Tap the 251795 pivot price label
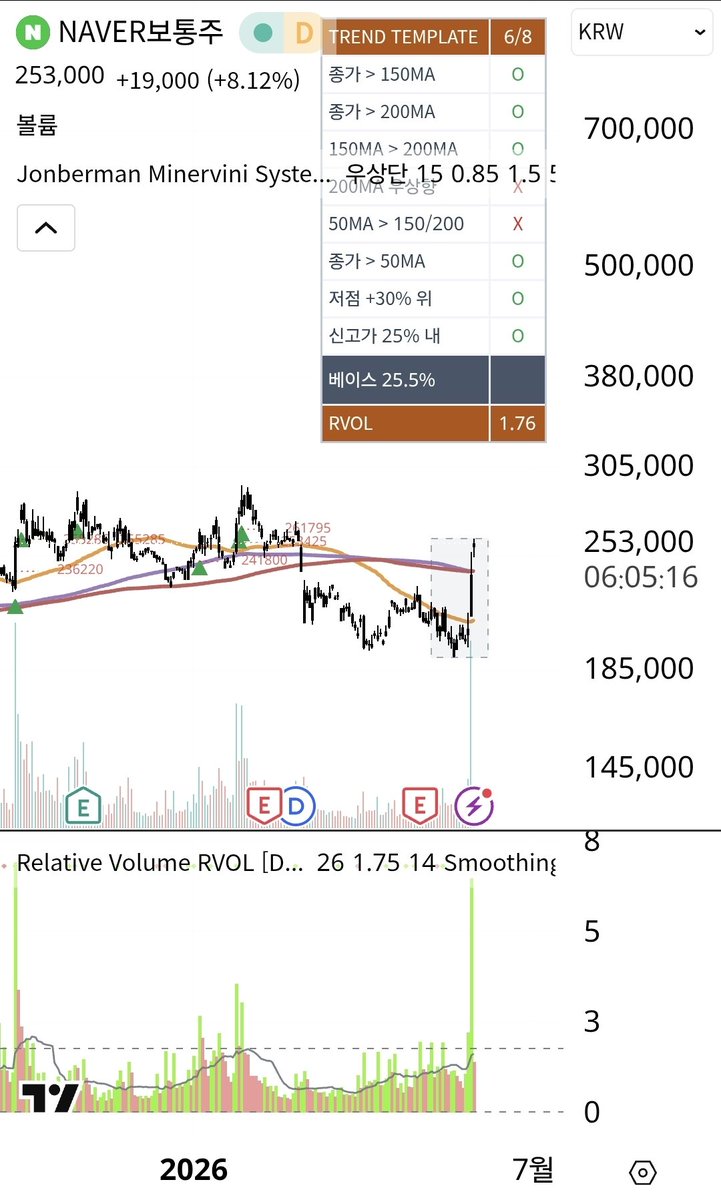The image size is (721, 1200). click(307, 527)
